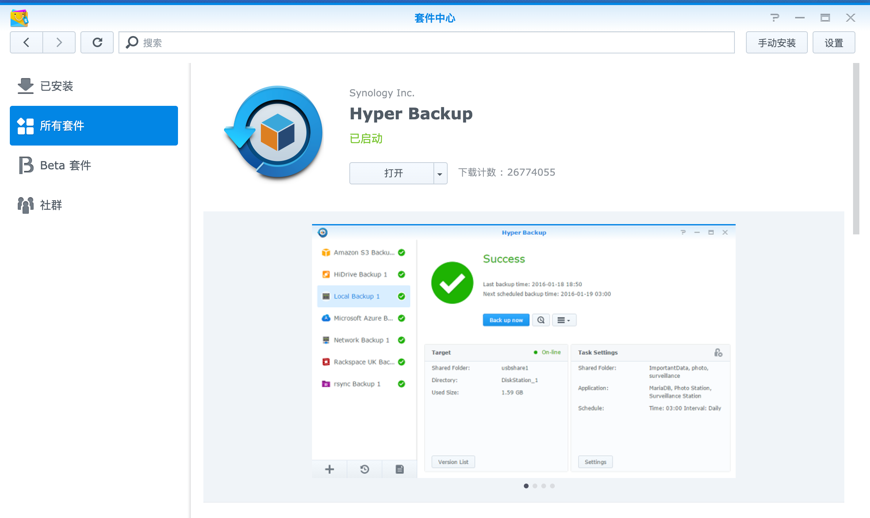Click the back navigation arrow
Viewport: 870px width, 518px height.
click(26, 43)
